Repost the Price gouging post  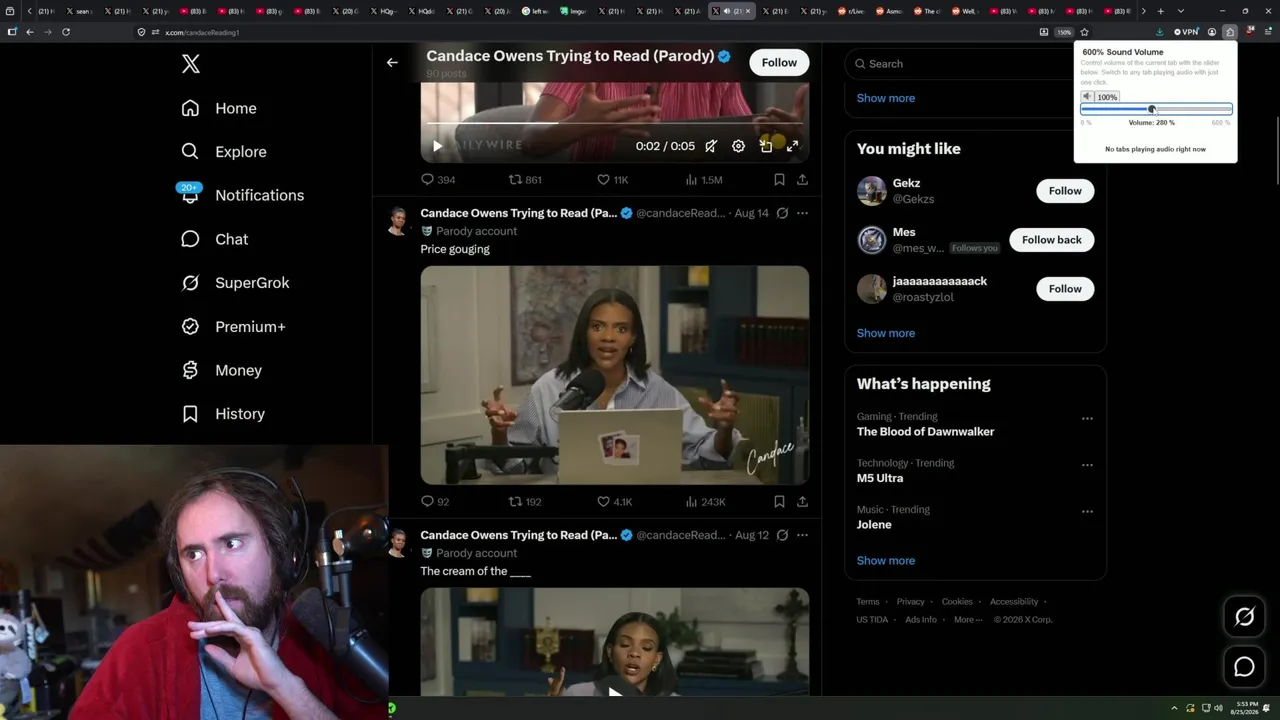pos(525,502)
